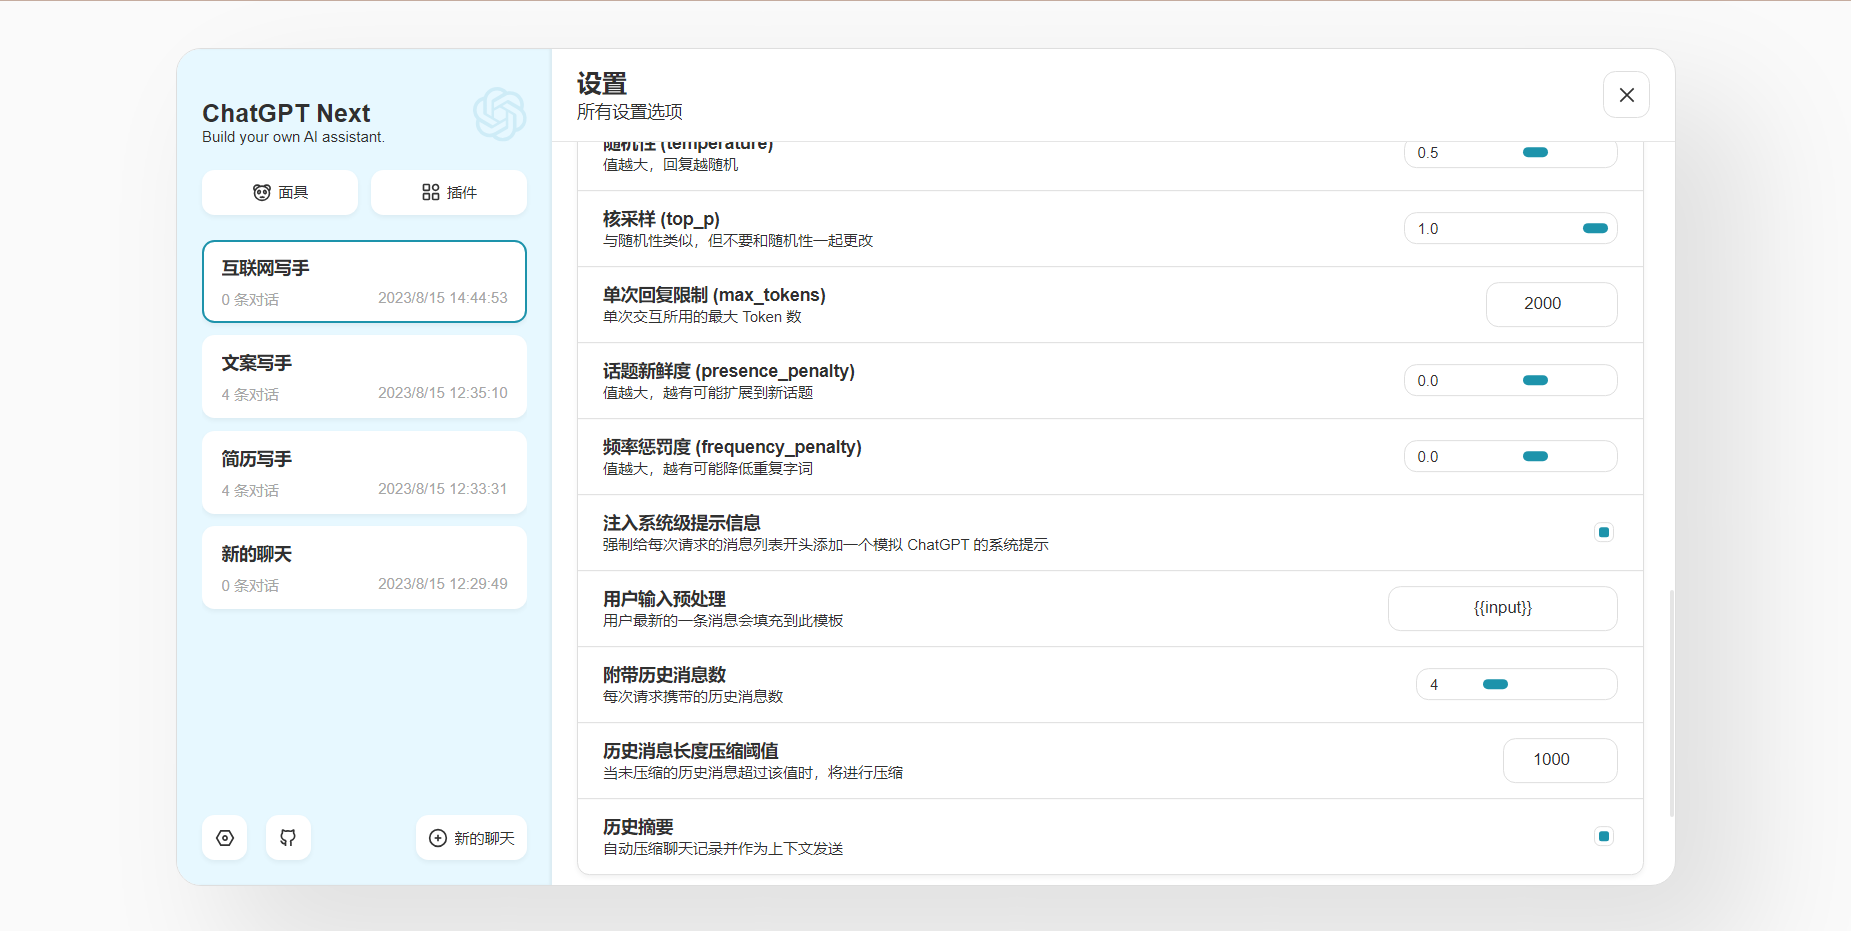The height and width of the screenshot is (931, 1851).
Task: Click the 单次交互所用的最大 Token 数 description
Action: [x=702, y=317]
